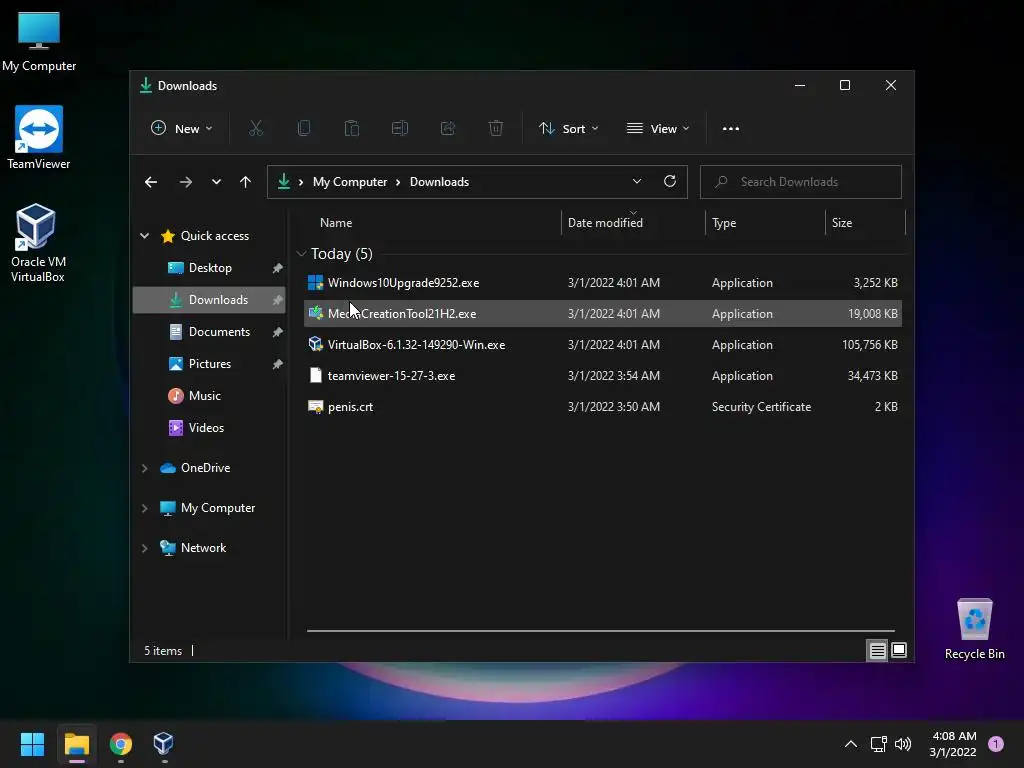Open the View options dropdown
This screenshot has width=1024, height=768.
tap(658, 129)
